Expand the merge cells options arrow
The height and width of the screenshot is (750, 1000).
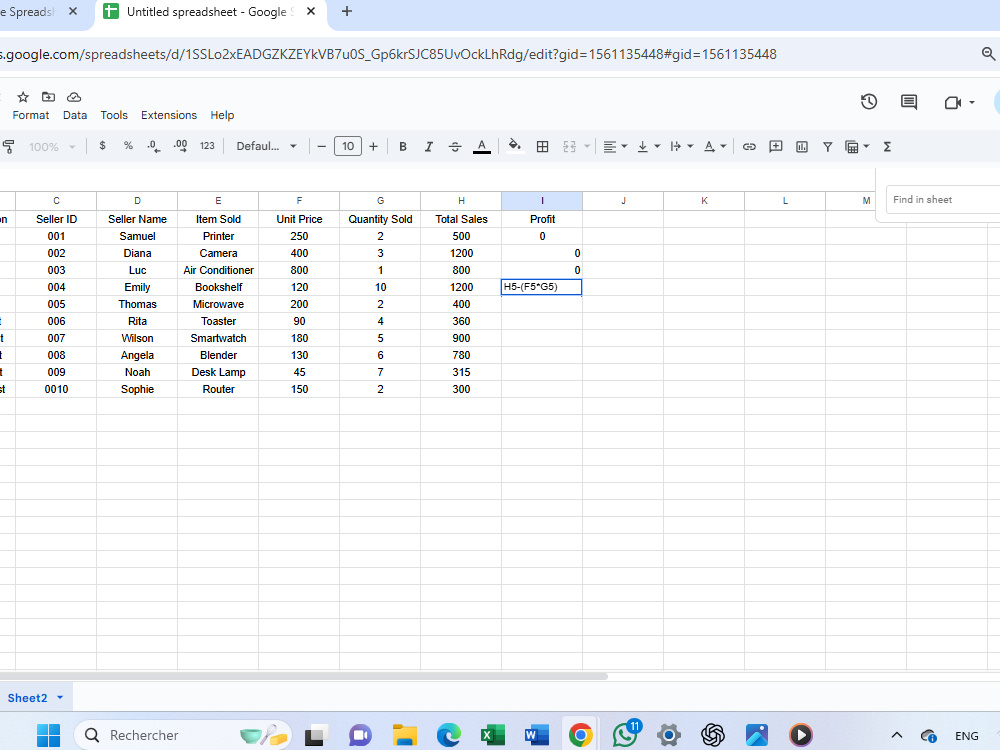coord(587,147)
